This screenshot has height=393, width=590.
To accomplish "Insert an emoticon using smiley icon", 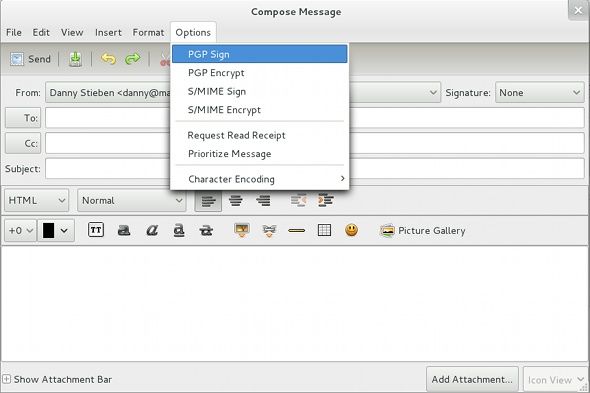I will [x=351, y=230].
